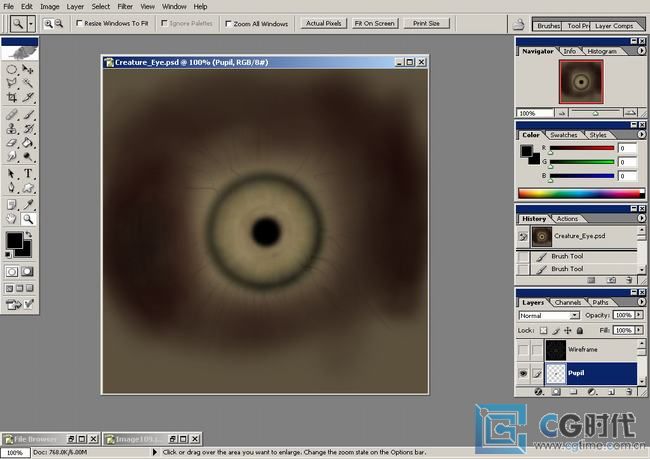Open the History panel options menu
The image size is (650, 459).
(641, 219)
